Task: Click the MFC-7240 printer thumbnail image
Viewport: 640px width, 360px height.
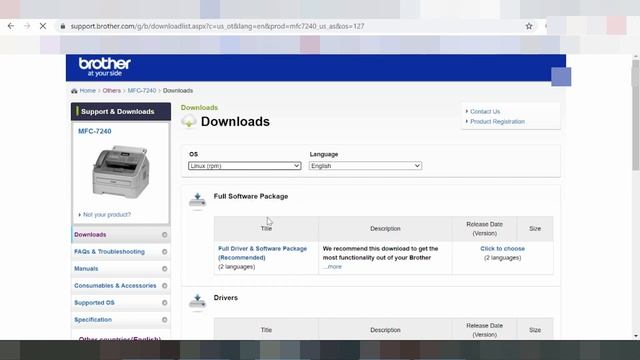Action: pyautogui.click(x=121, y=171)
